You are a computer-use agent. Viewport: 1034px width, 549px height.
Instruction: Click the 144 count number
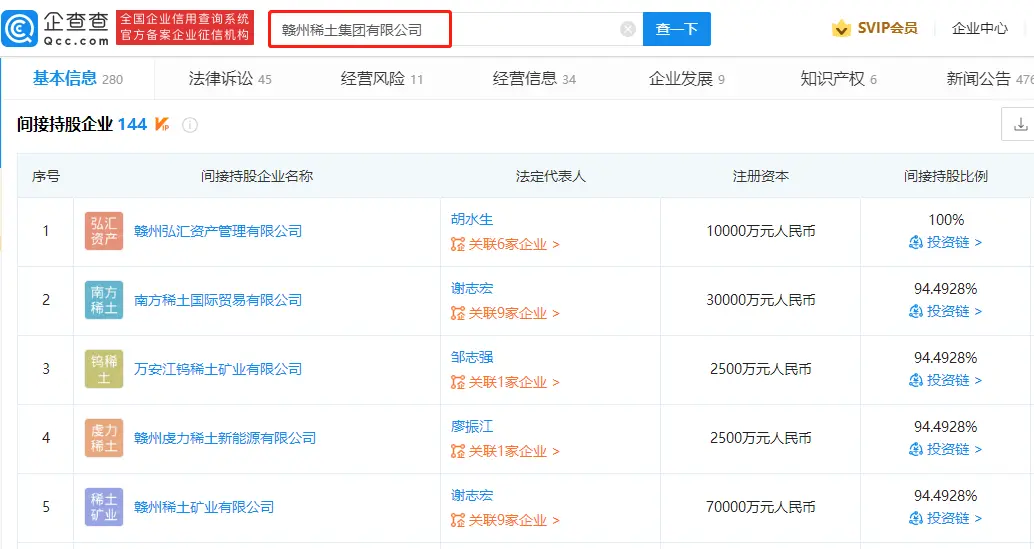[132, 124]
